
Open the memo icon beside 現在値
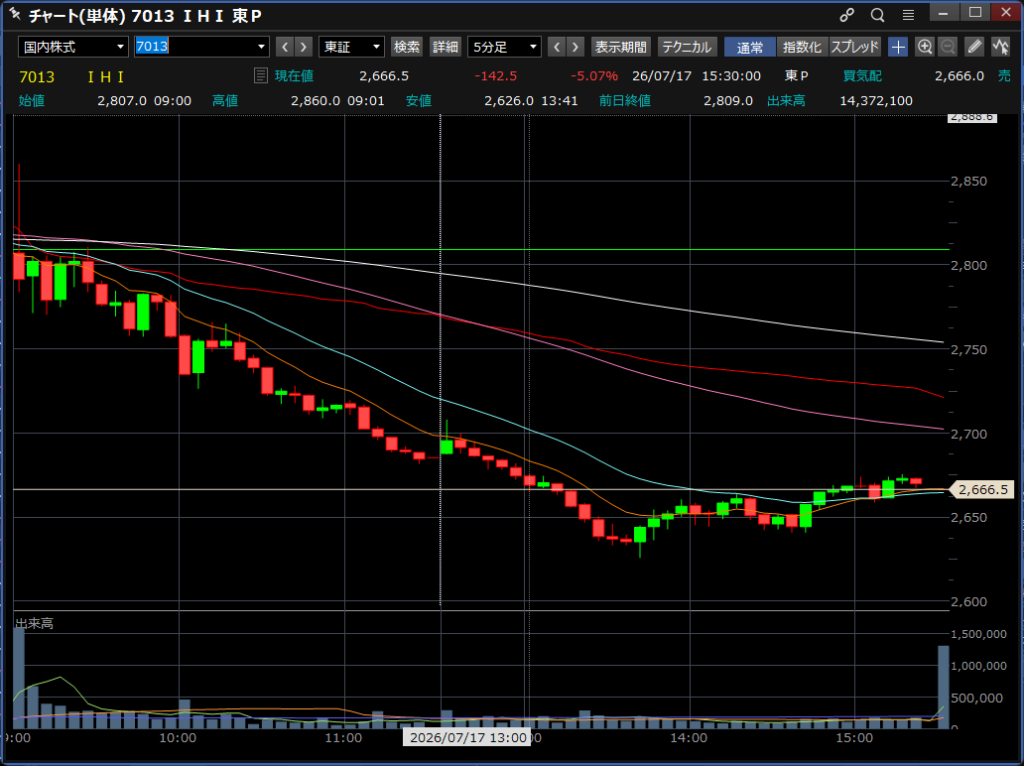[260, 76]
